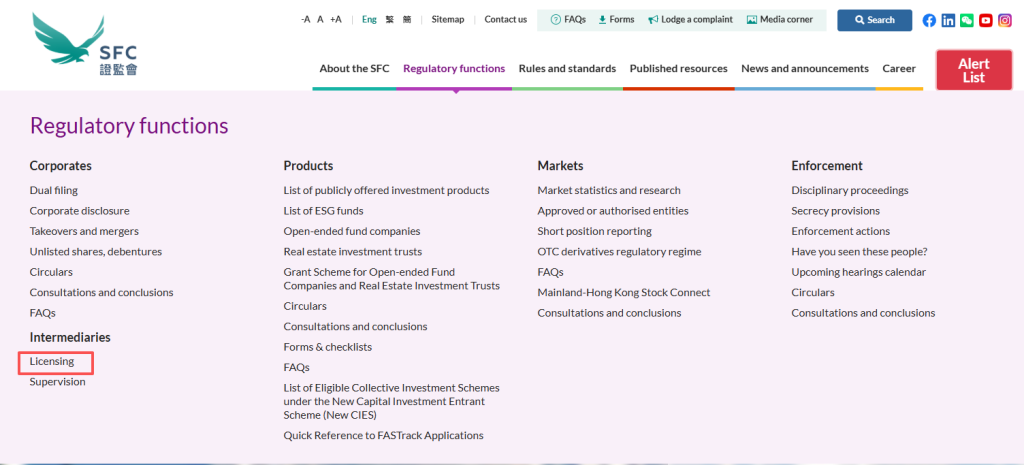Open the Media corner link
This screenshot has width=1024, height=465.
tap(779, 20)
